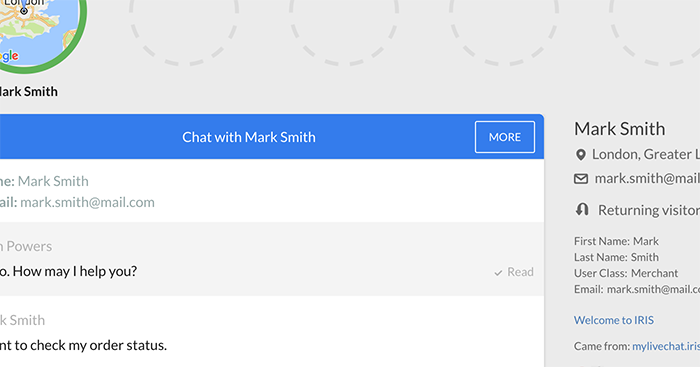This screenshot has width=700, height=367.
Task: Click the MORE button in chat header
Action: tap(504, 137)
